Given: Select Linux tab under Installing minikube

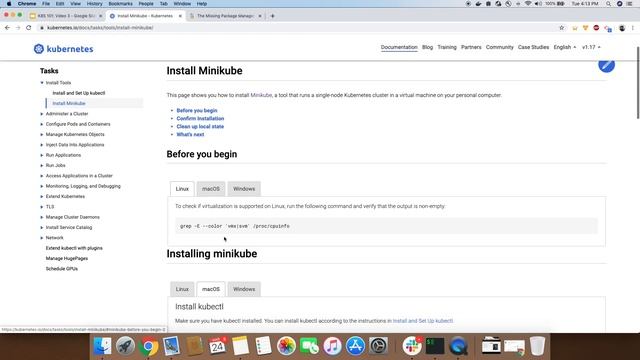Looking at the screenshot, I should point(182,289).
